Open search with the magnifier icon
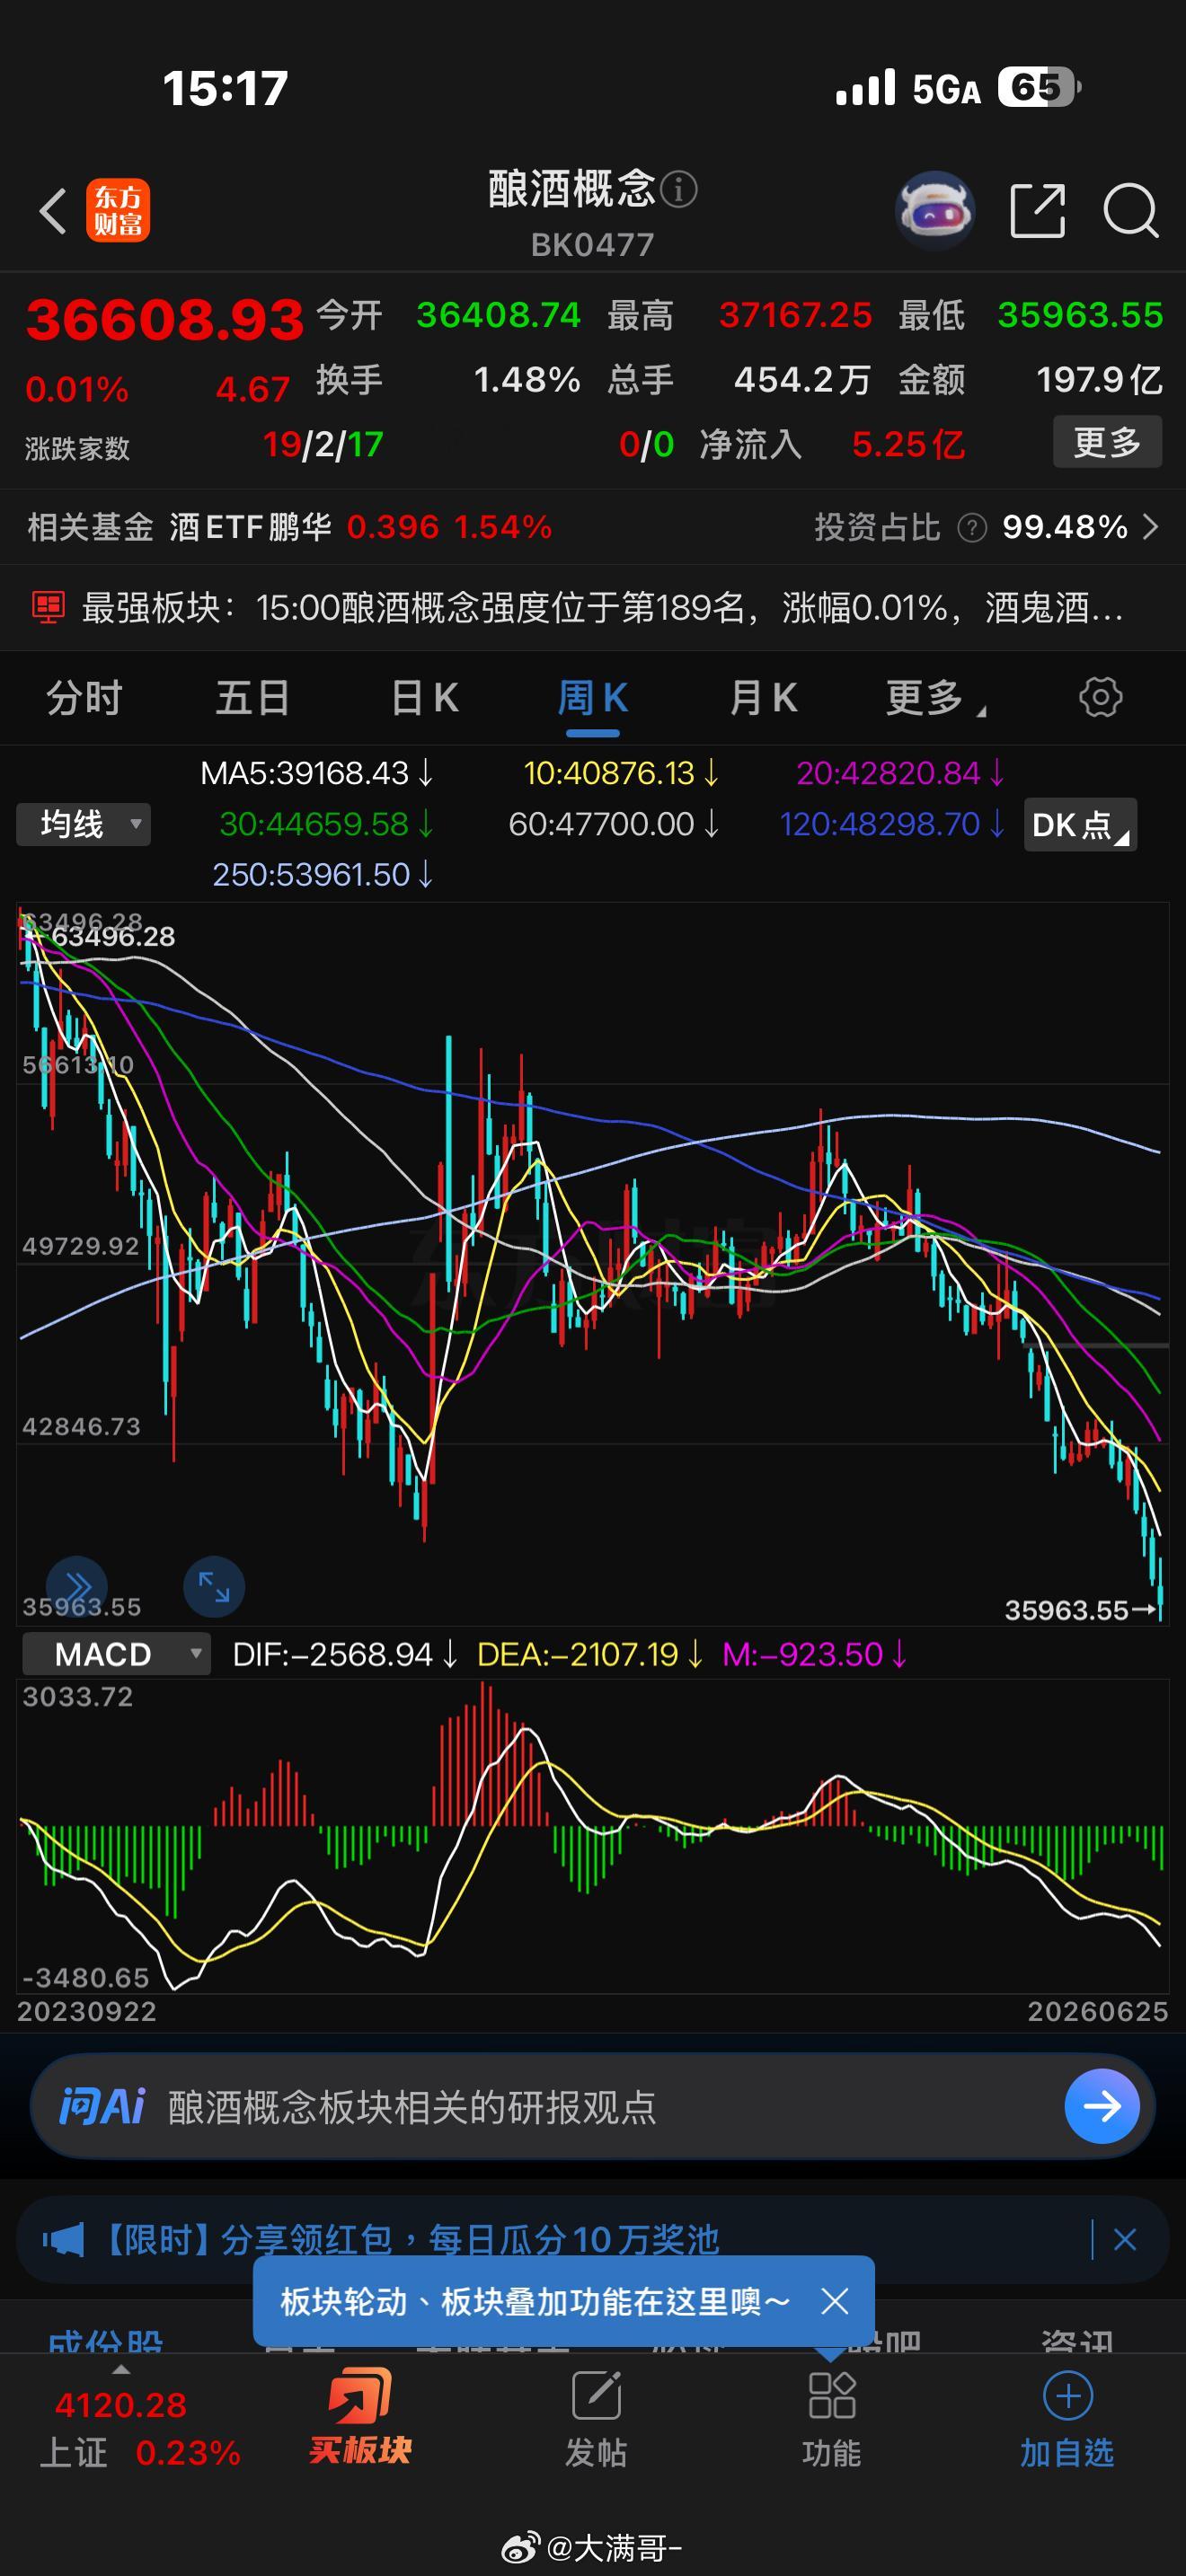The width and height of the screenshot is (1186, 2576). (1131, 211)
